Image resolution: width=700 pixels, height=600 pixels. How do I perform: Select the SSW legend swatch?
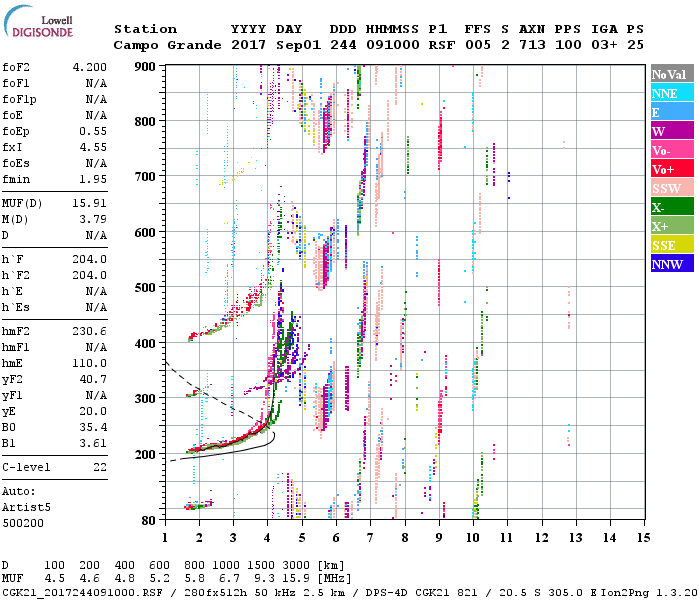[672, 188]
